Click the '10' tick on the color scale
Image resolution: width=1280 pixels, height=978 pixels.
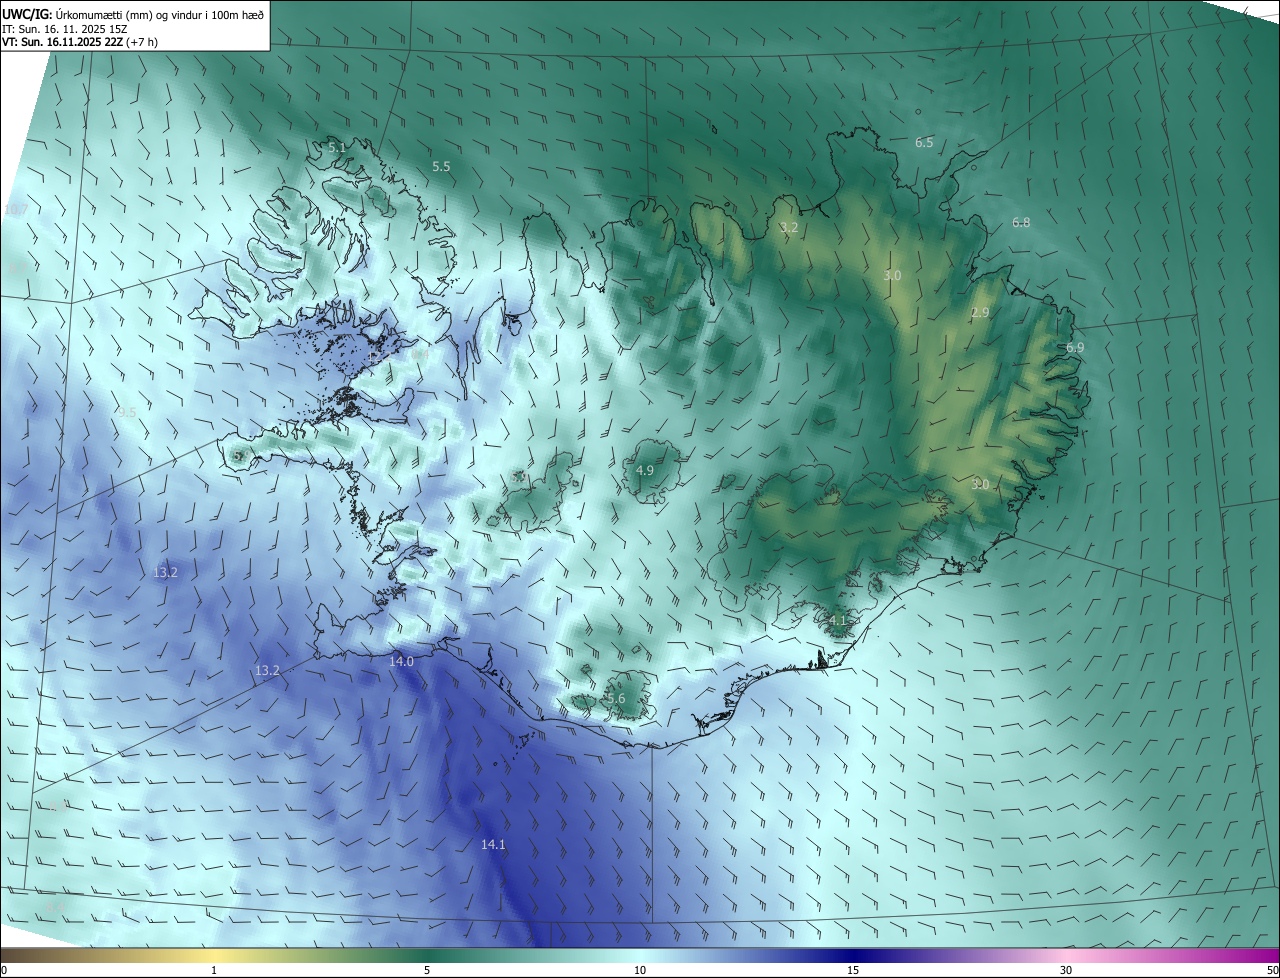click(x=640, y=970)
